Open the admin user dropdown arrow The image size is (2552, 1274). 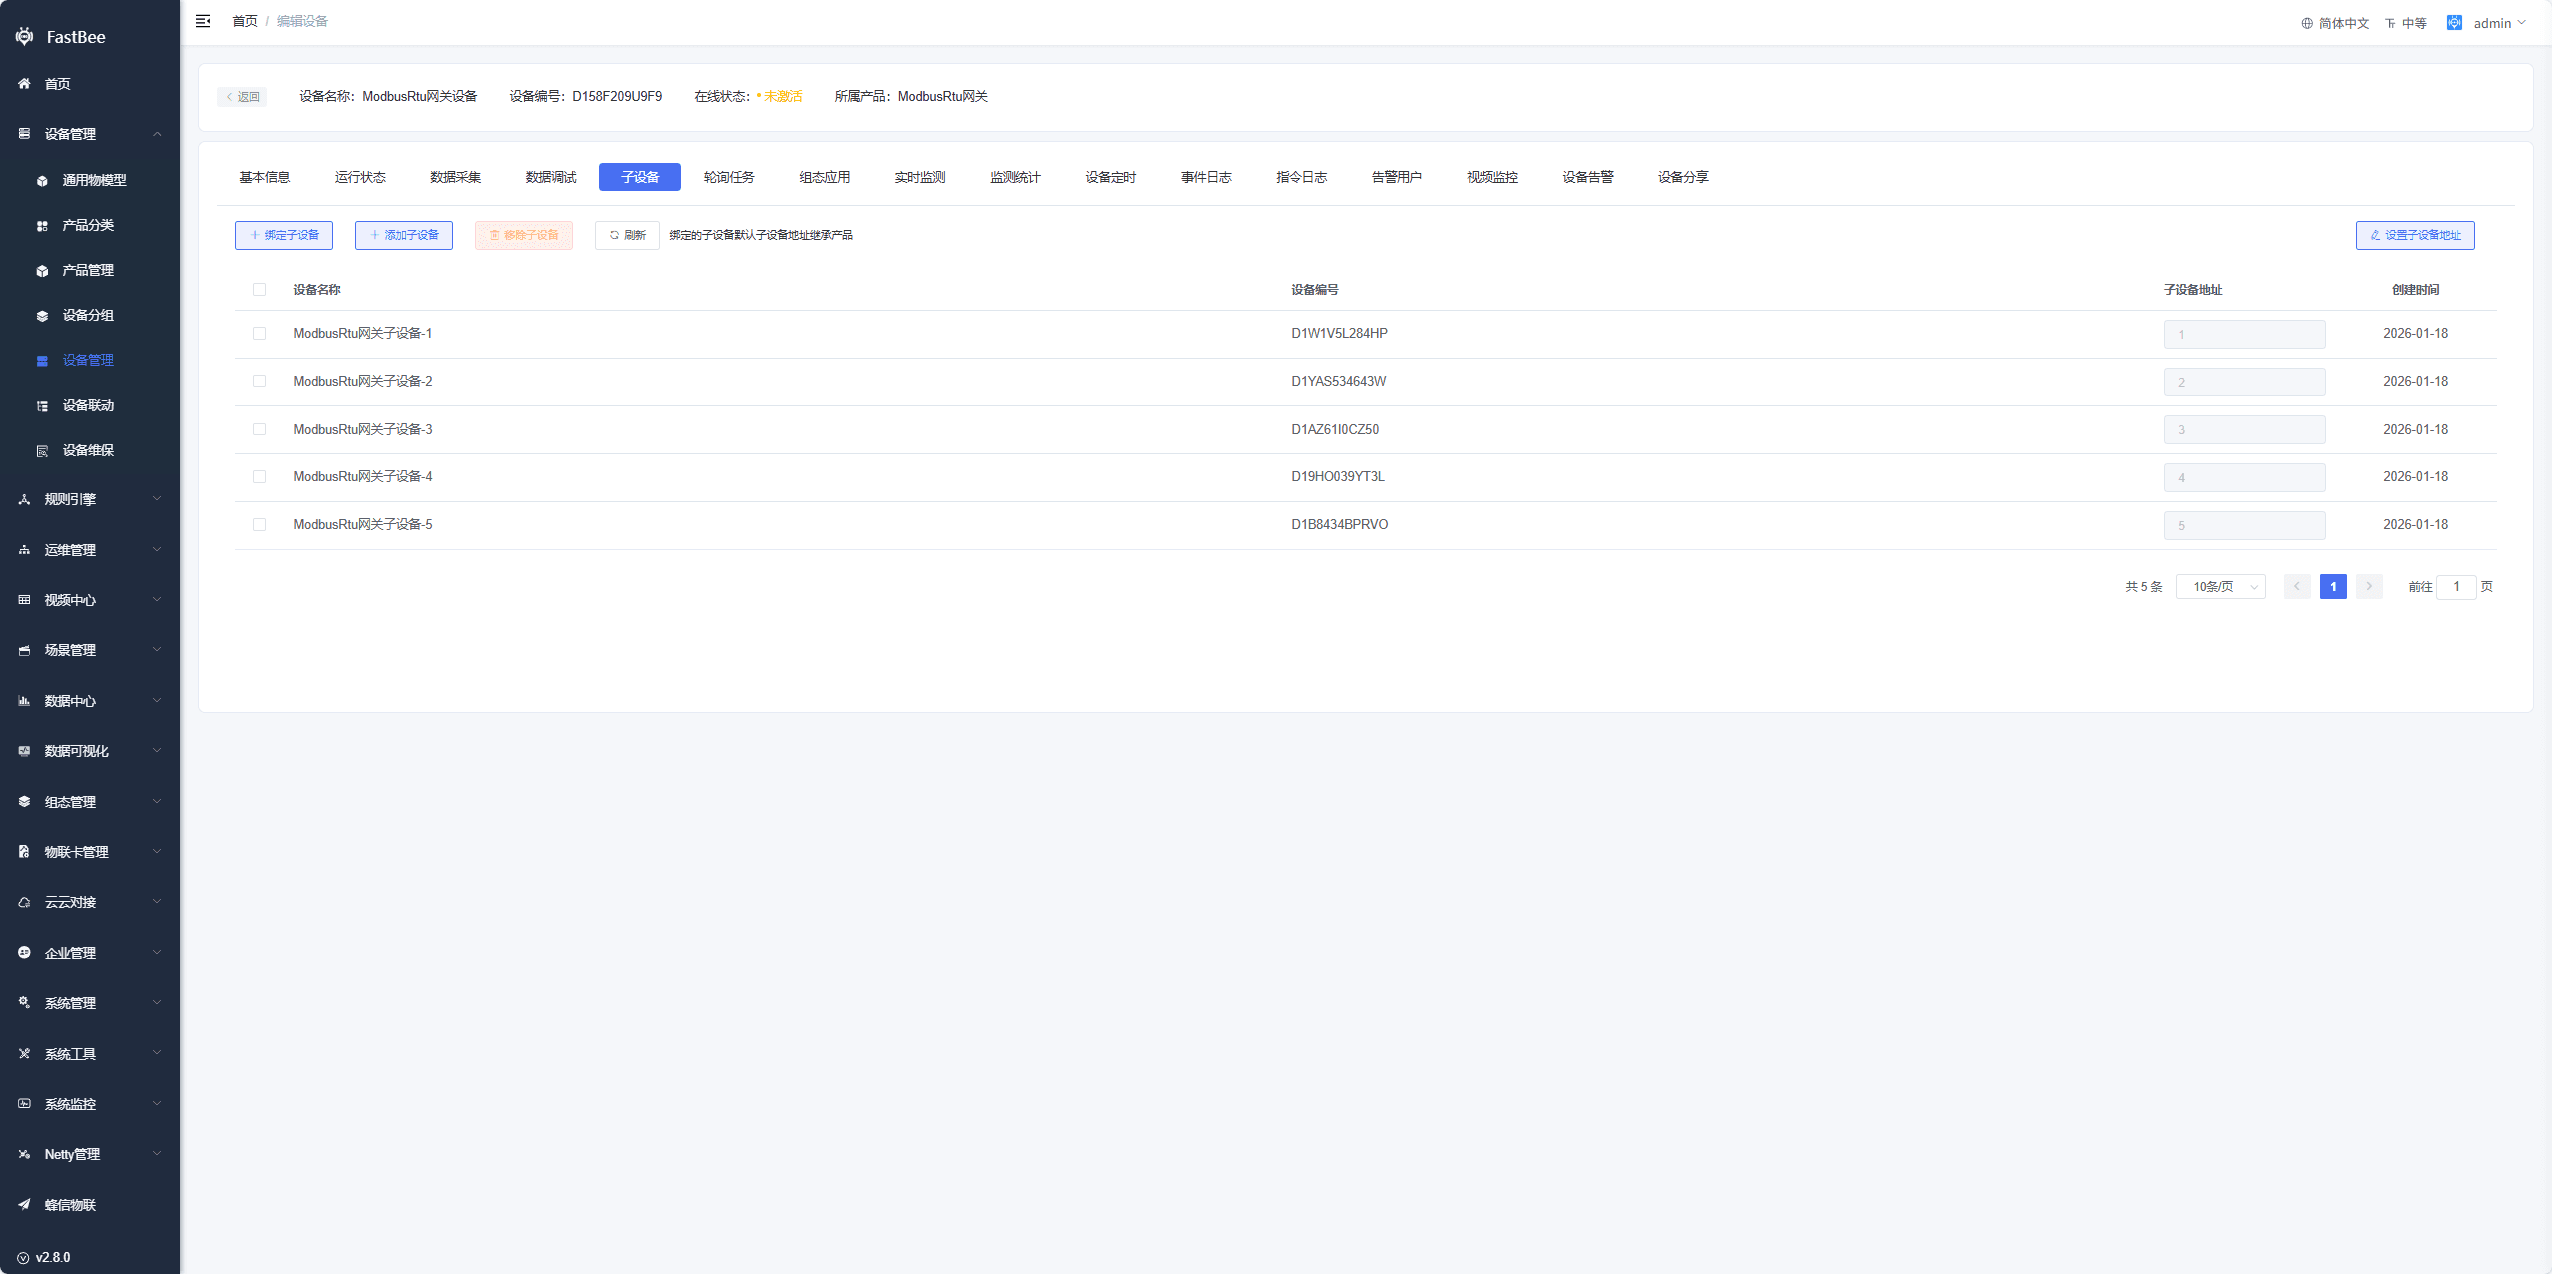click(2521, 22)
